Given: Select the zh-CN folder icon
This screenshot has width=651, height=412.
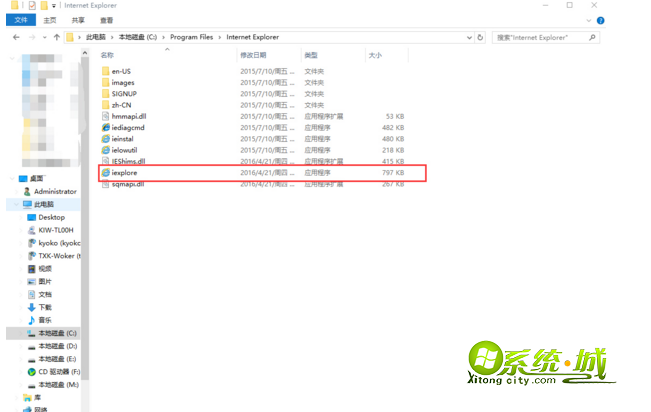Looking at the screenshot, I should pos(105,105).
